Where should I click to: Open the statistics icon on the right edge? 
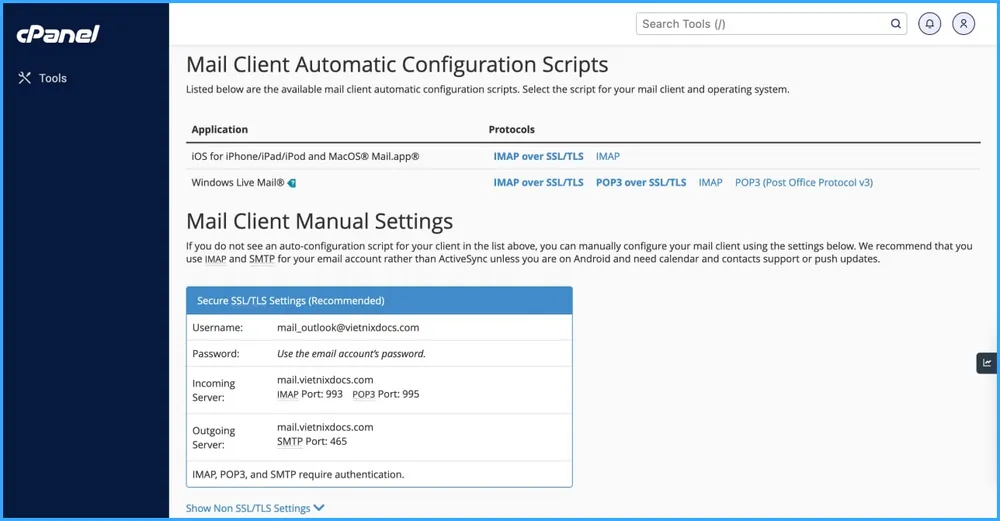coord(987,363)
